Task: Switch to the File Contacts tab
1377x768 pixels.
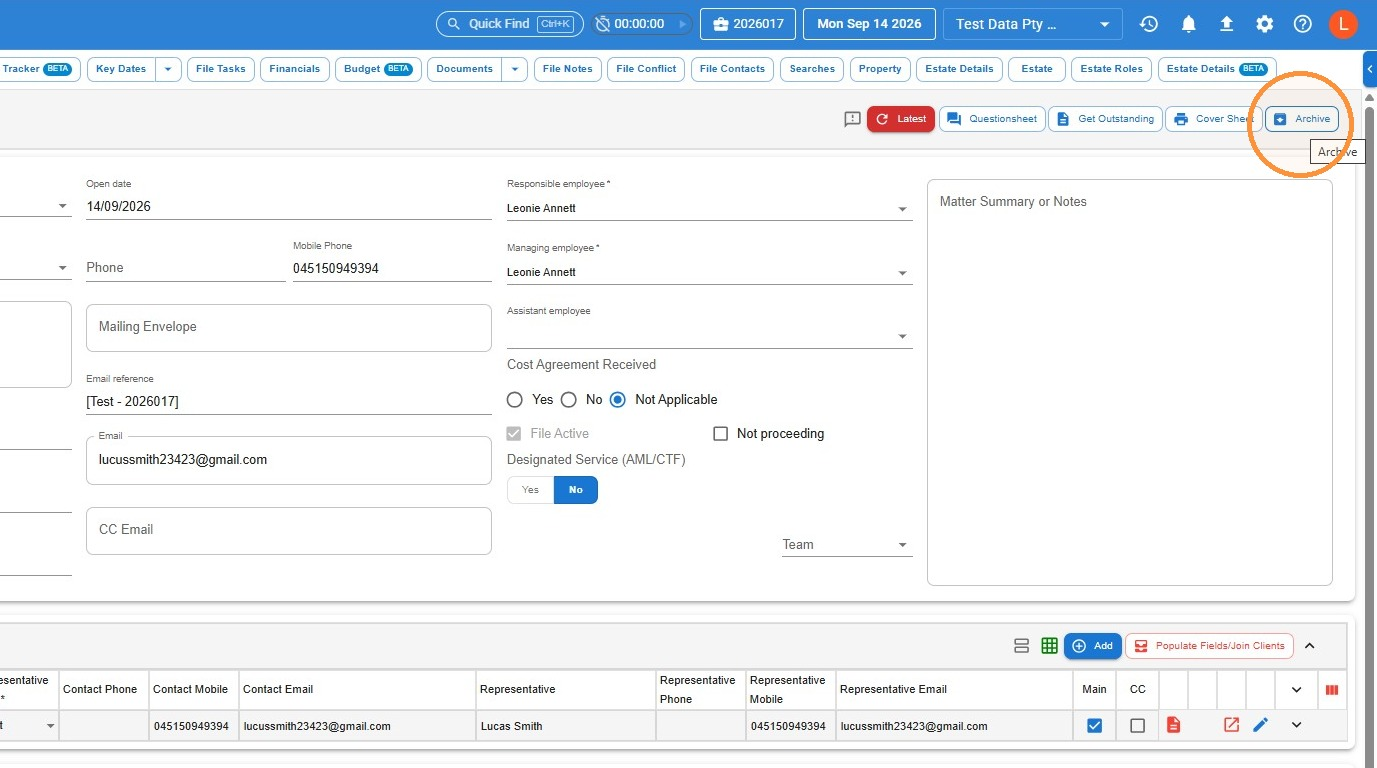Action: 732,69
